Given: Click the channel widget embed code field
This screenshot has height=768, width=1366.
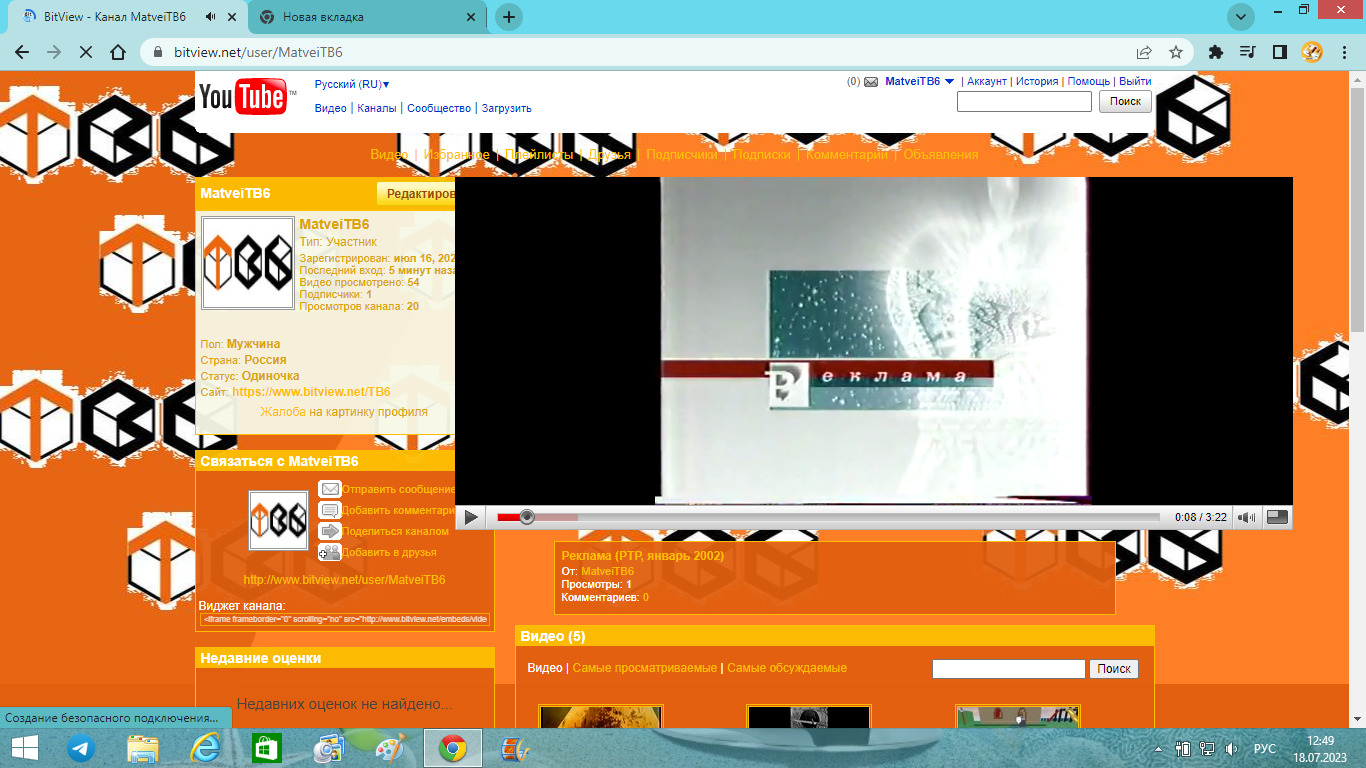Looking at the screenshot, I should point(345,619).
